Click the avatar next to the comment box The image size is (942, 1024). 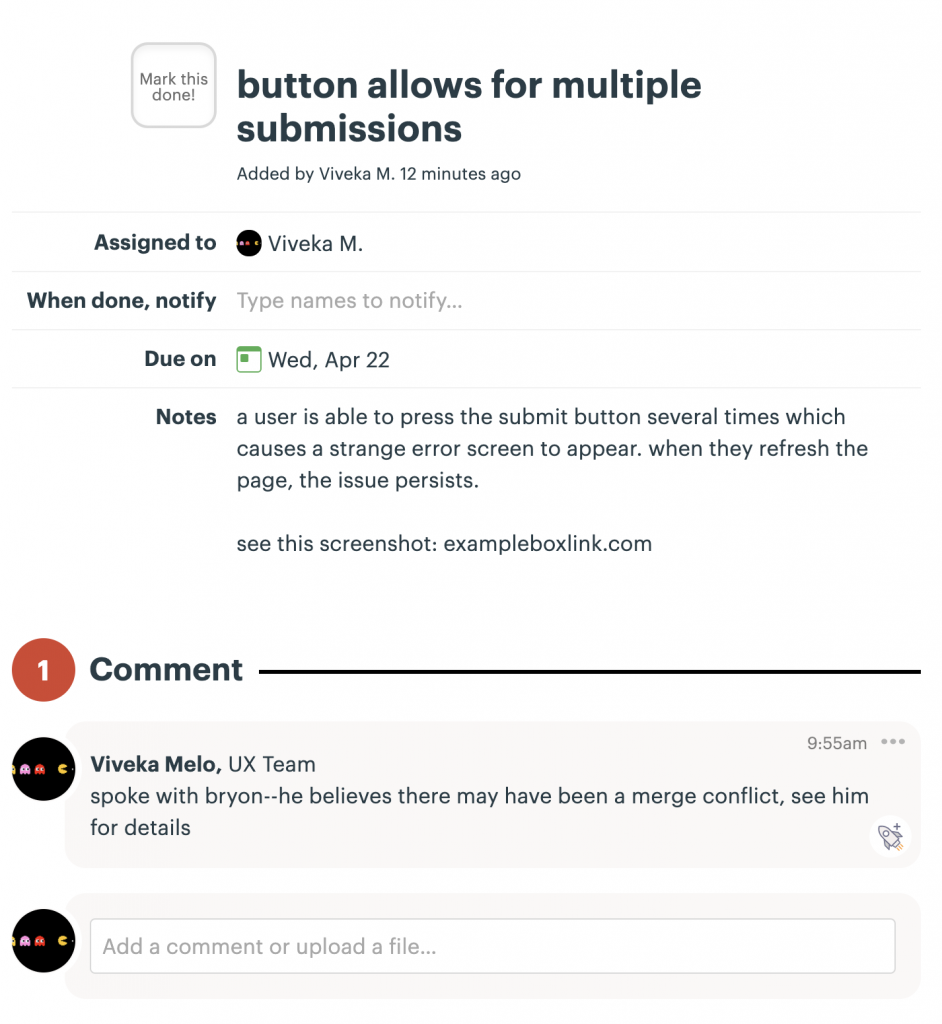[43, 940]
